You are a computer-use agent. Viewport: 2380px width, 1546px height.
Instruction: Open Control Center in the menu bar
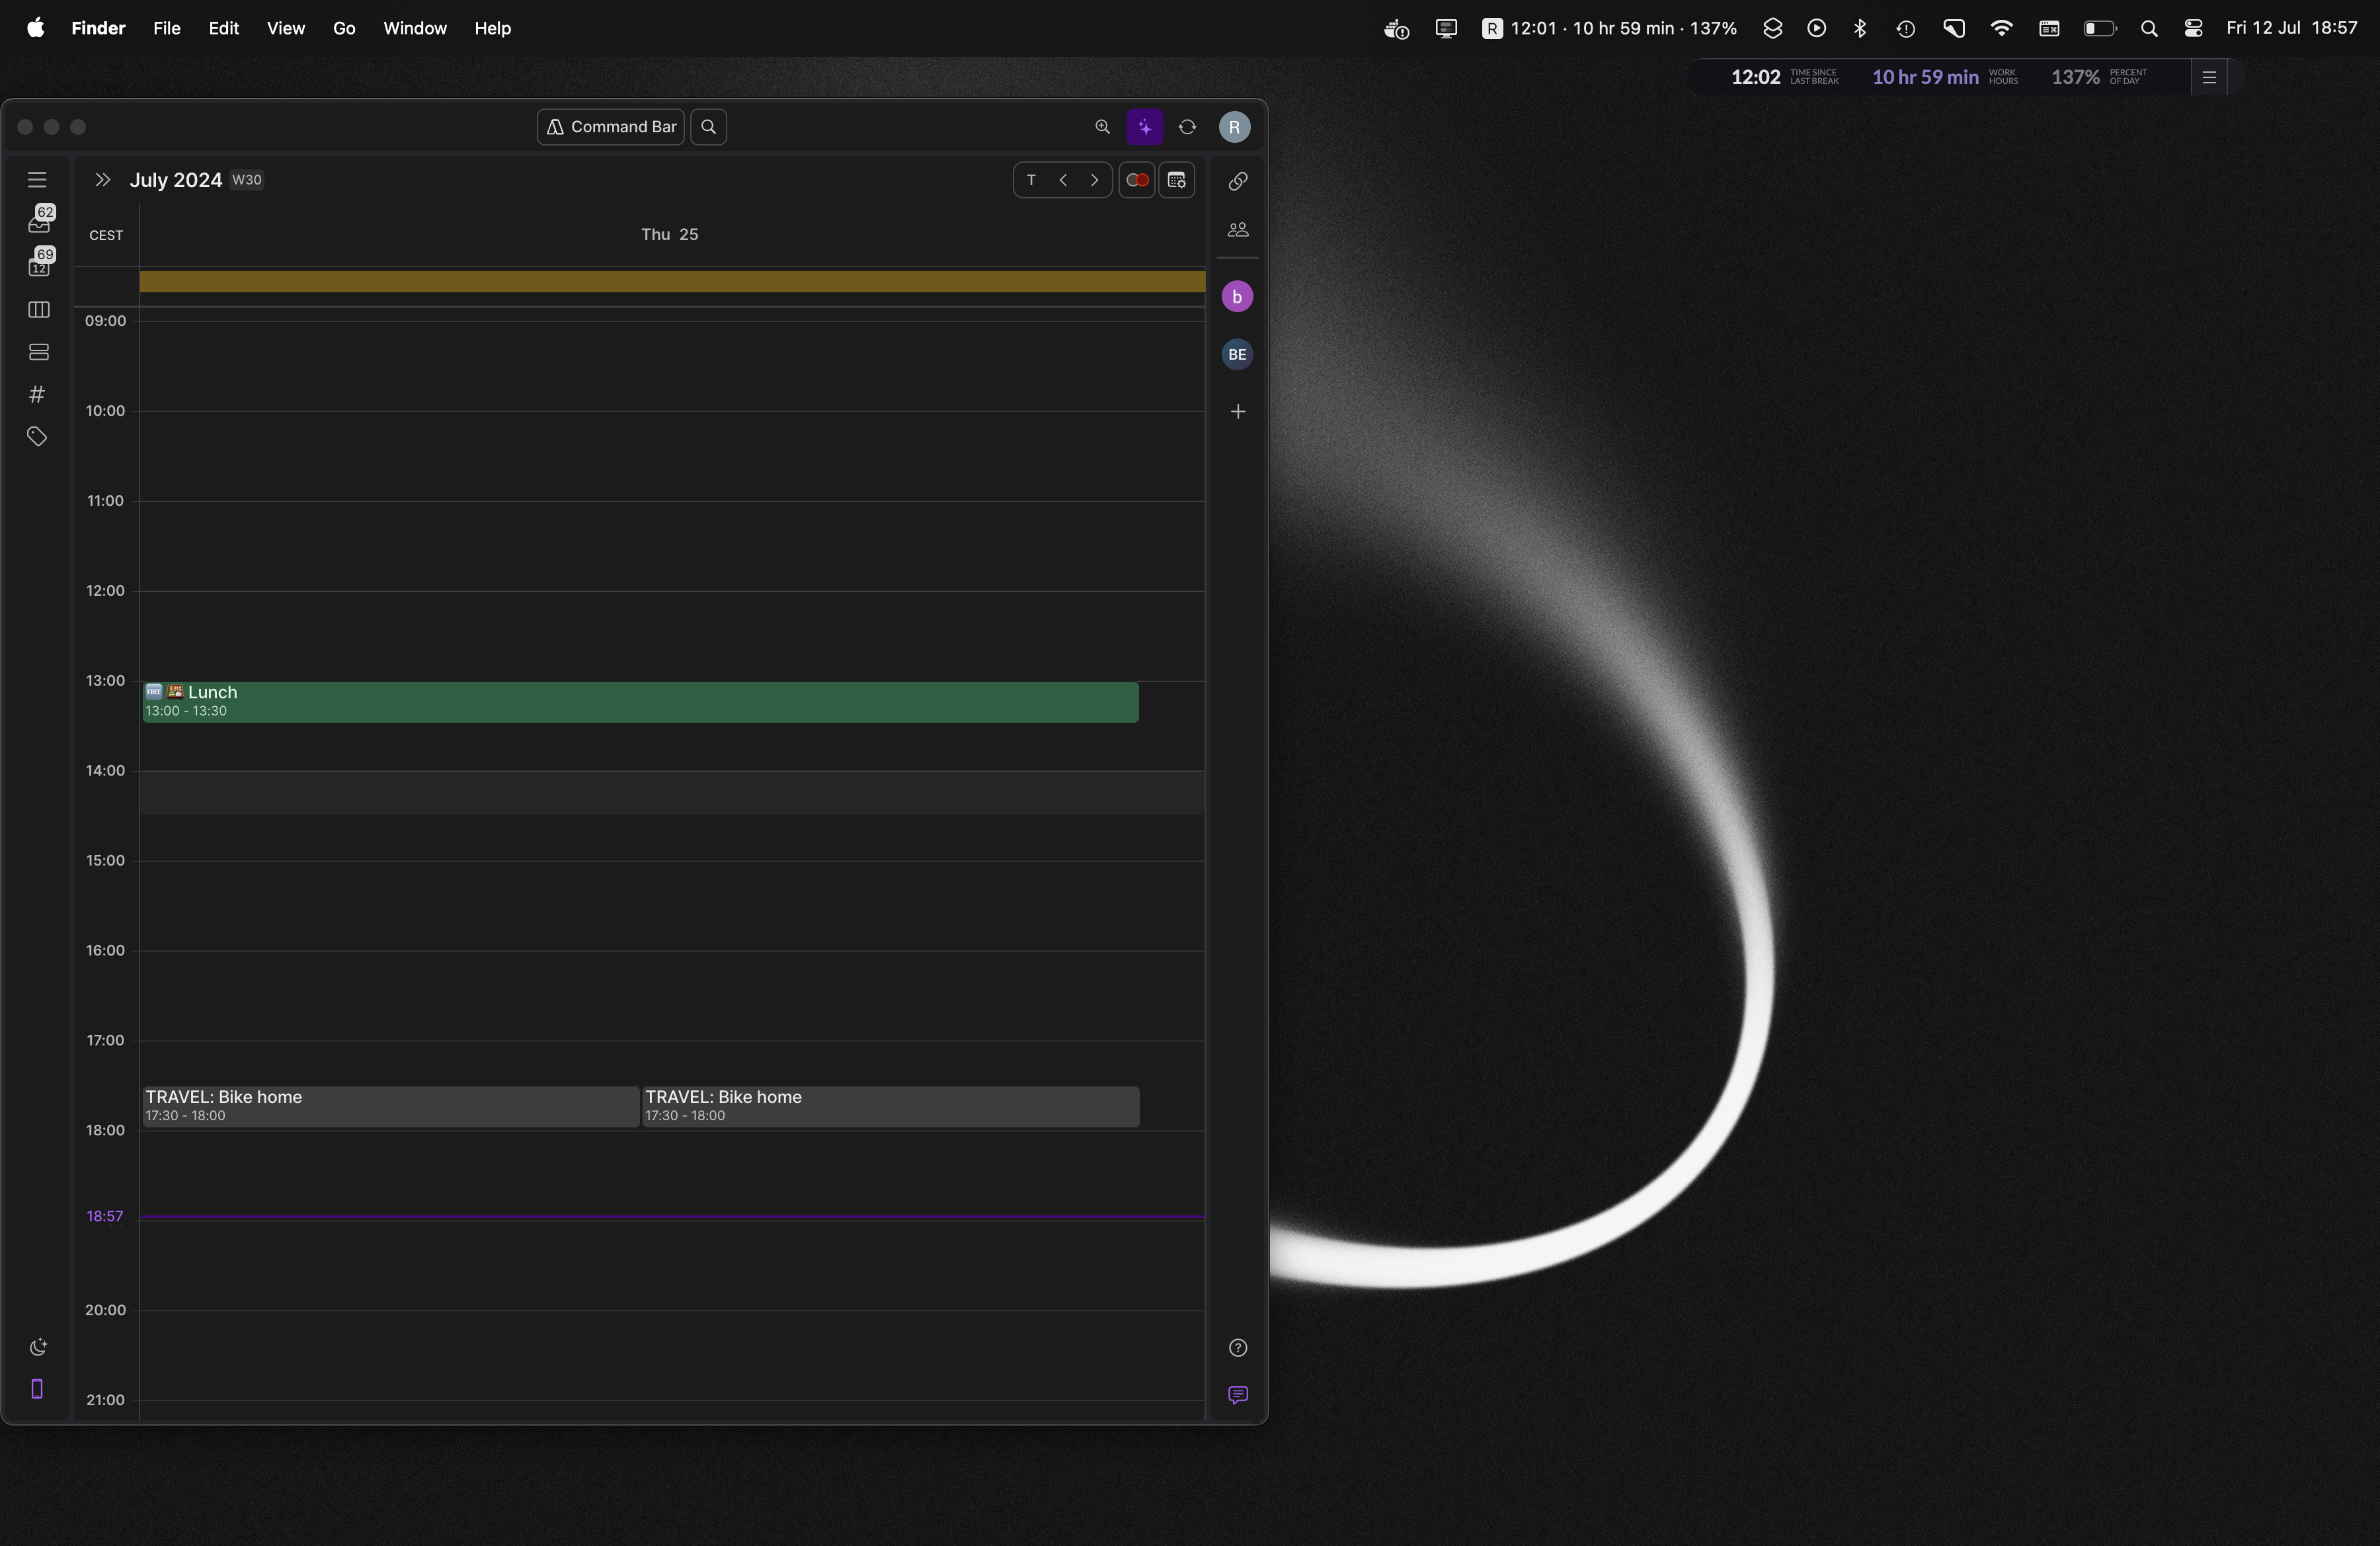point(2193,28)
